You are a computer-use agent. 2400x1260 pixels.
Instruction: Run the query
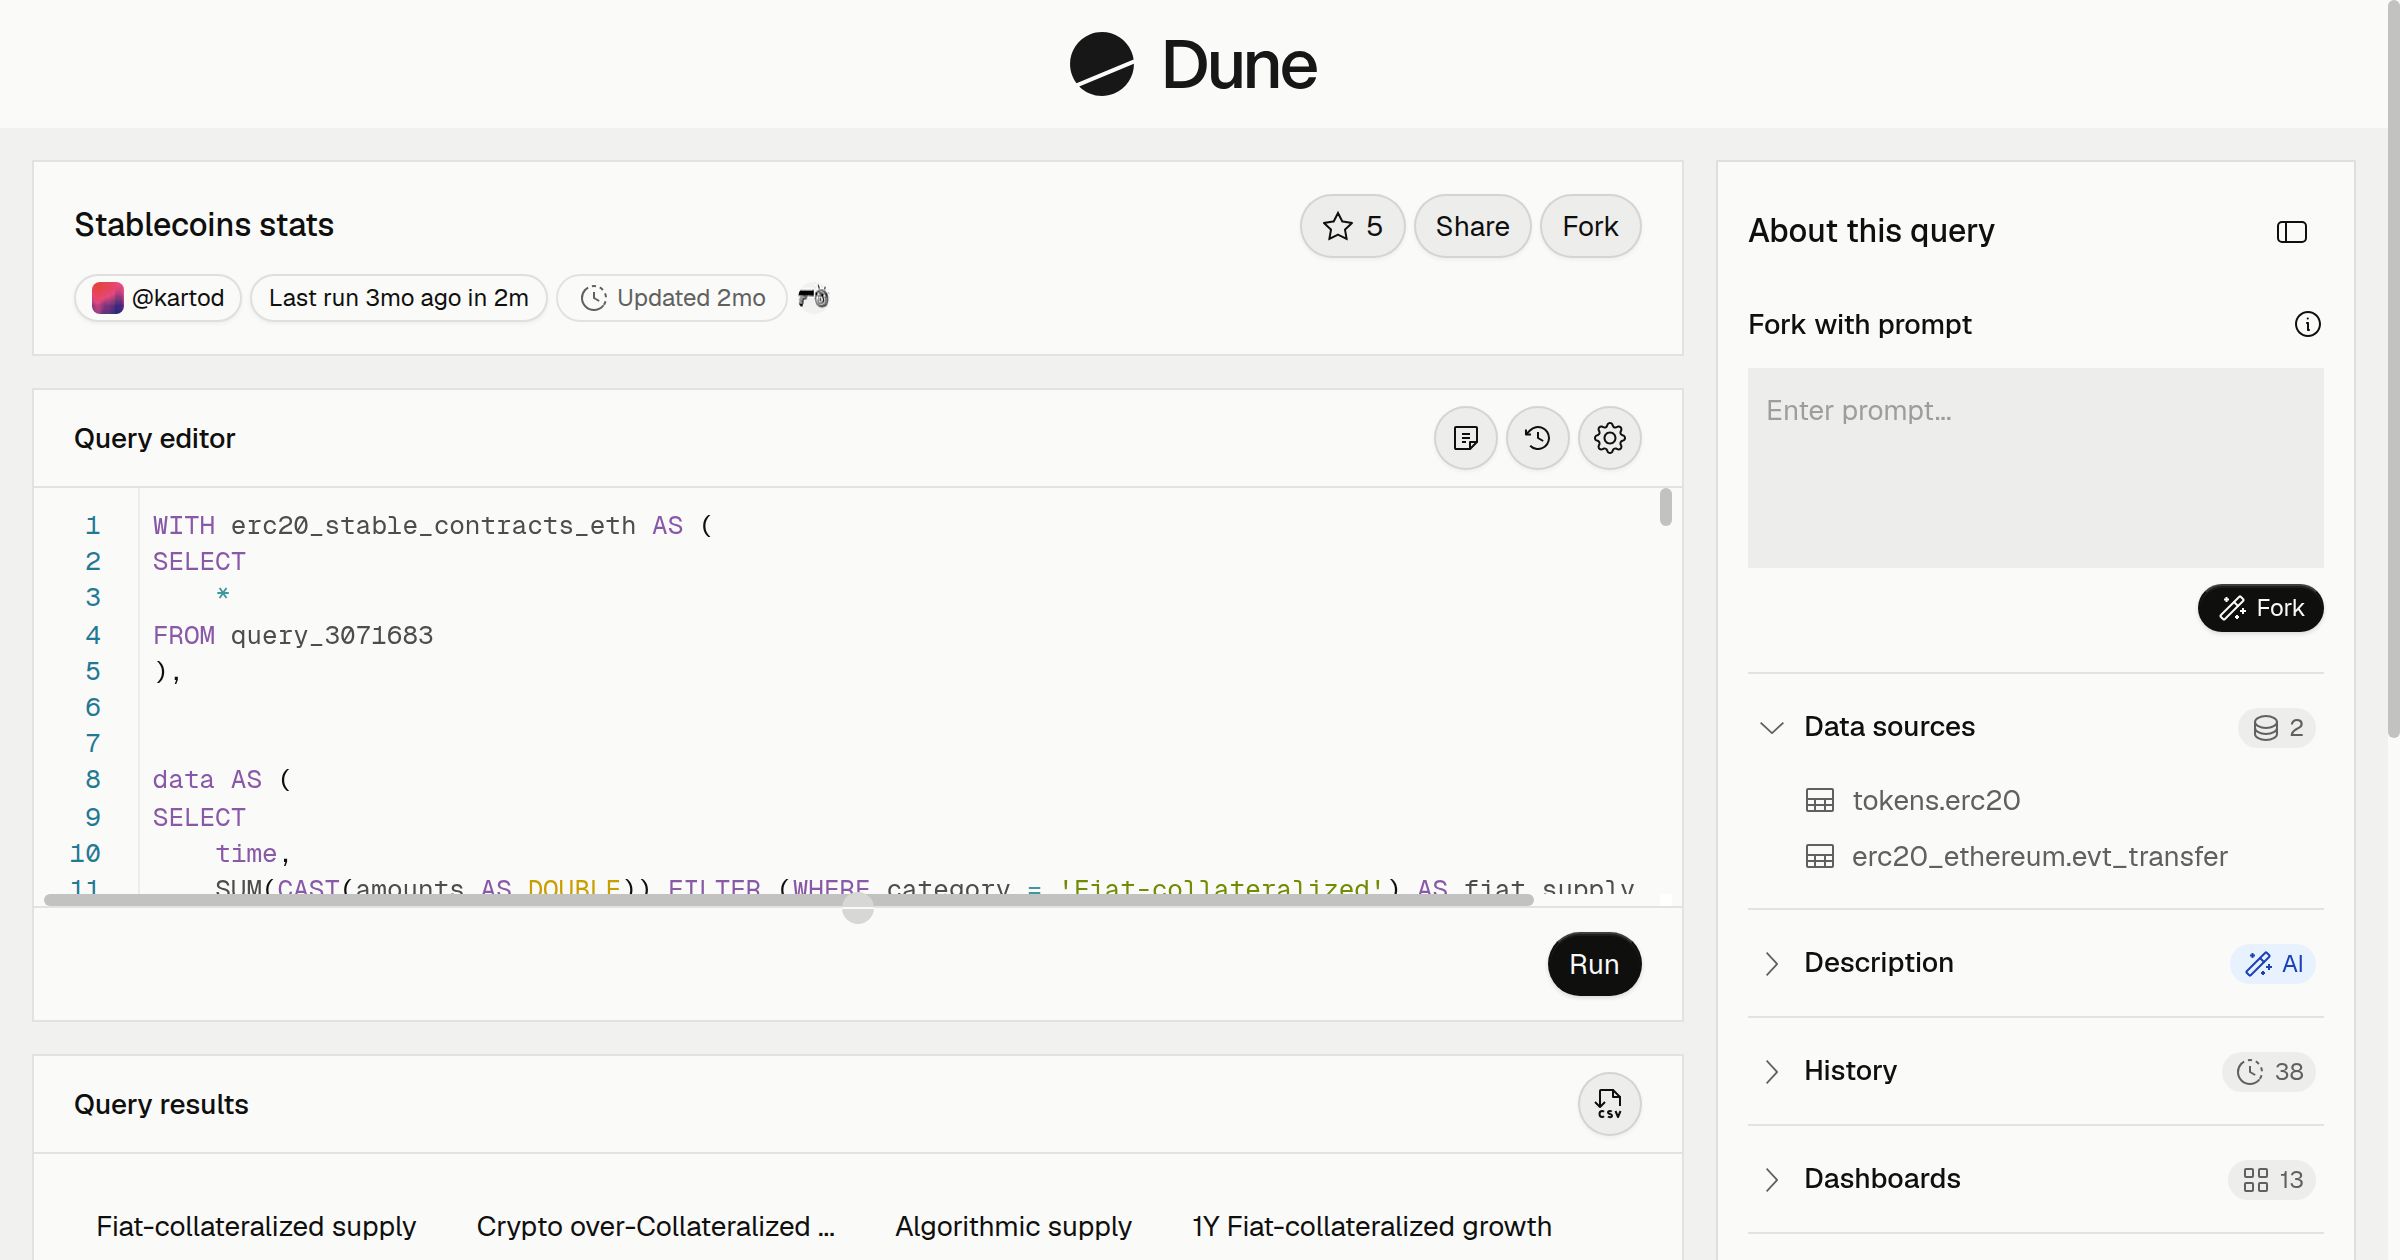pyautogui.click(x=1594, y=964)
